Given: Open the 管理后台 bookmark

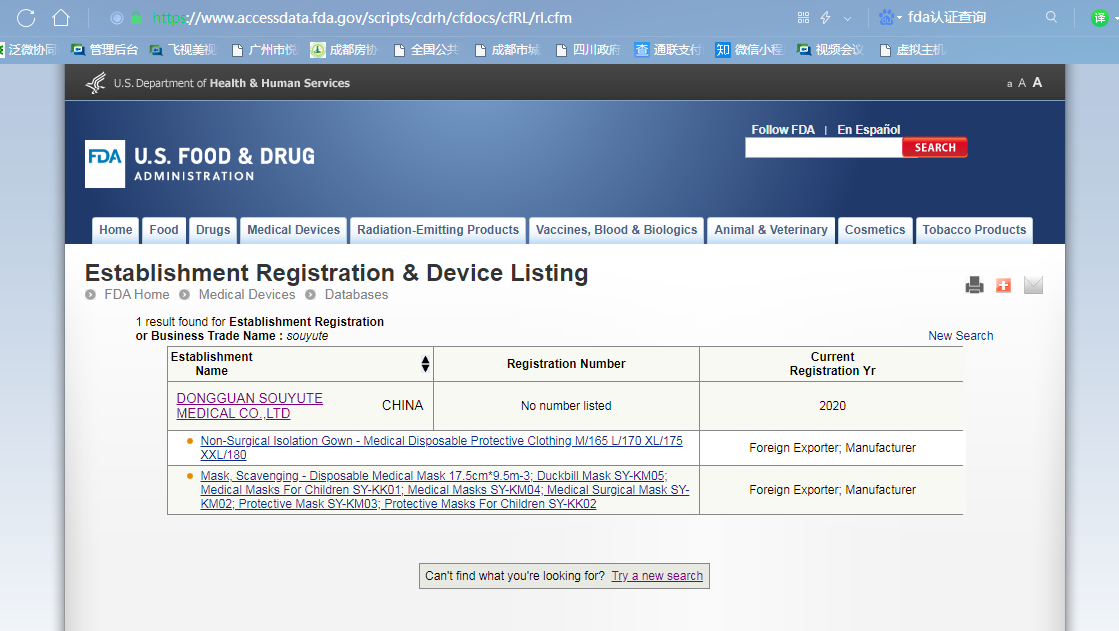Looking at the screenshot, I should coord(104,49).
